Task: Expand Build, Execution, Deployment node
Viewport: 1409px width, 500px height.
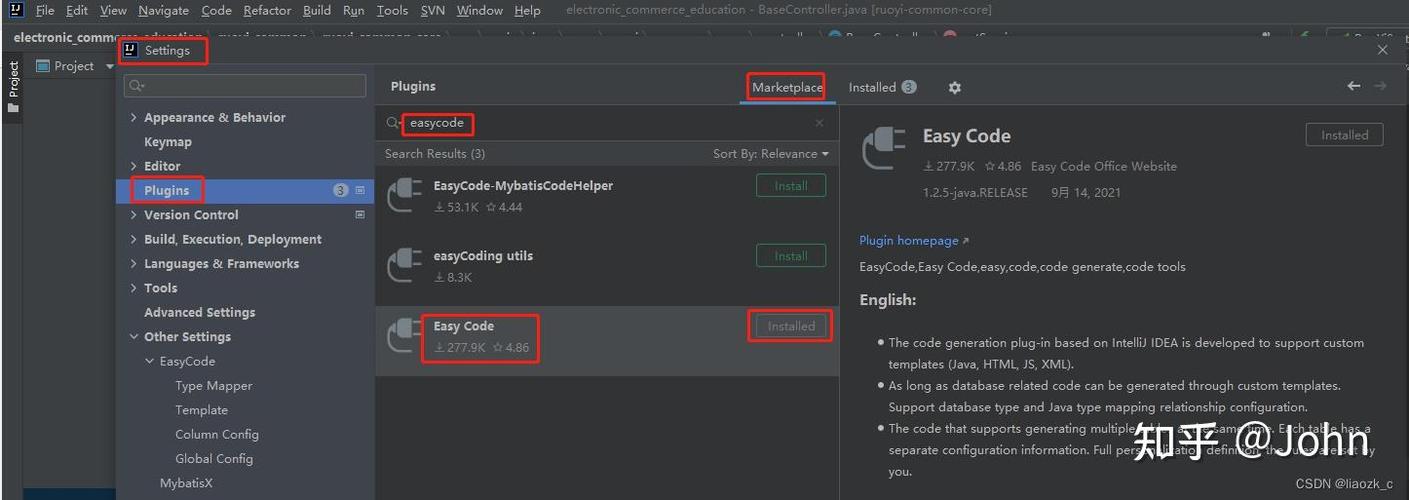Action: click(134, 239)
